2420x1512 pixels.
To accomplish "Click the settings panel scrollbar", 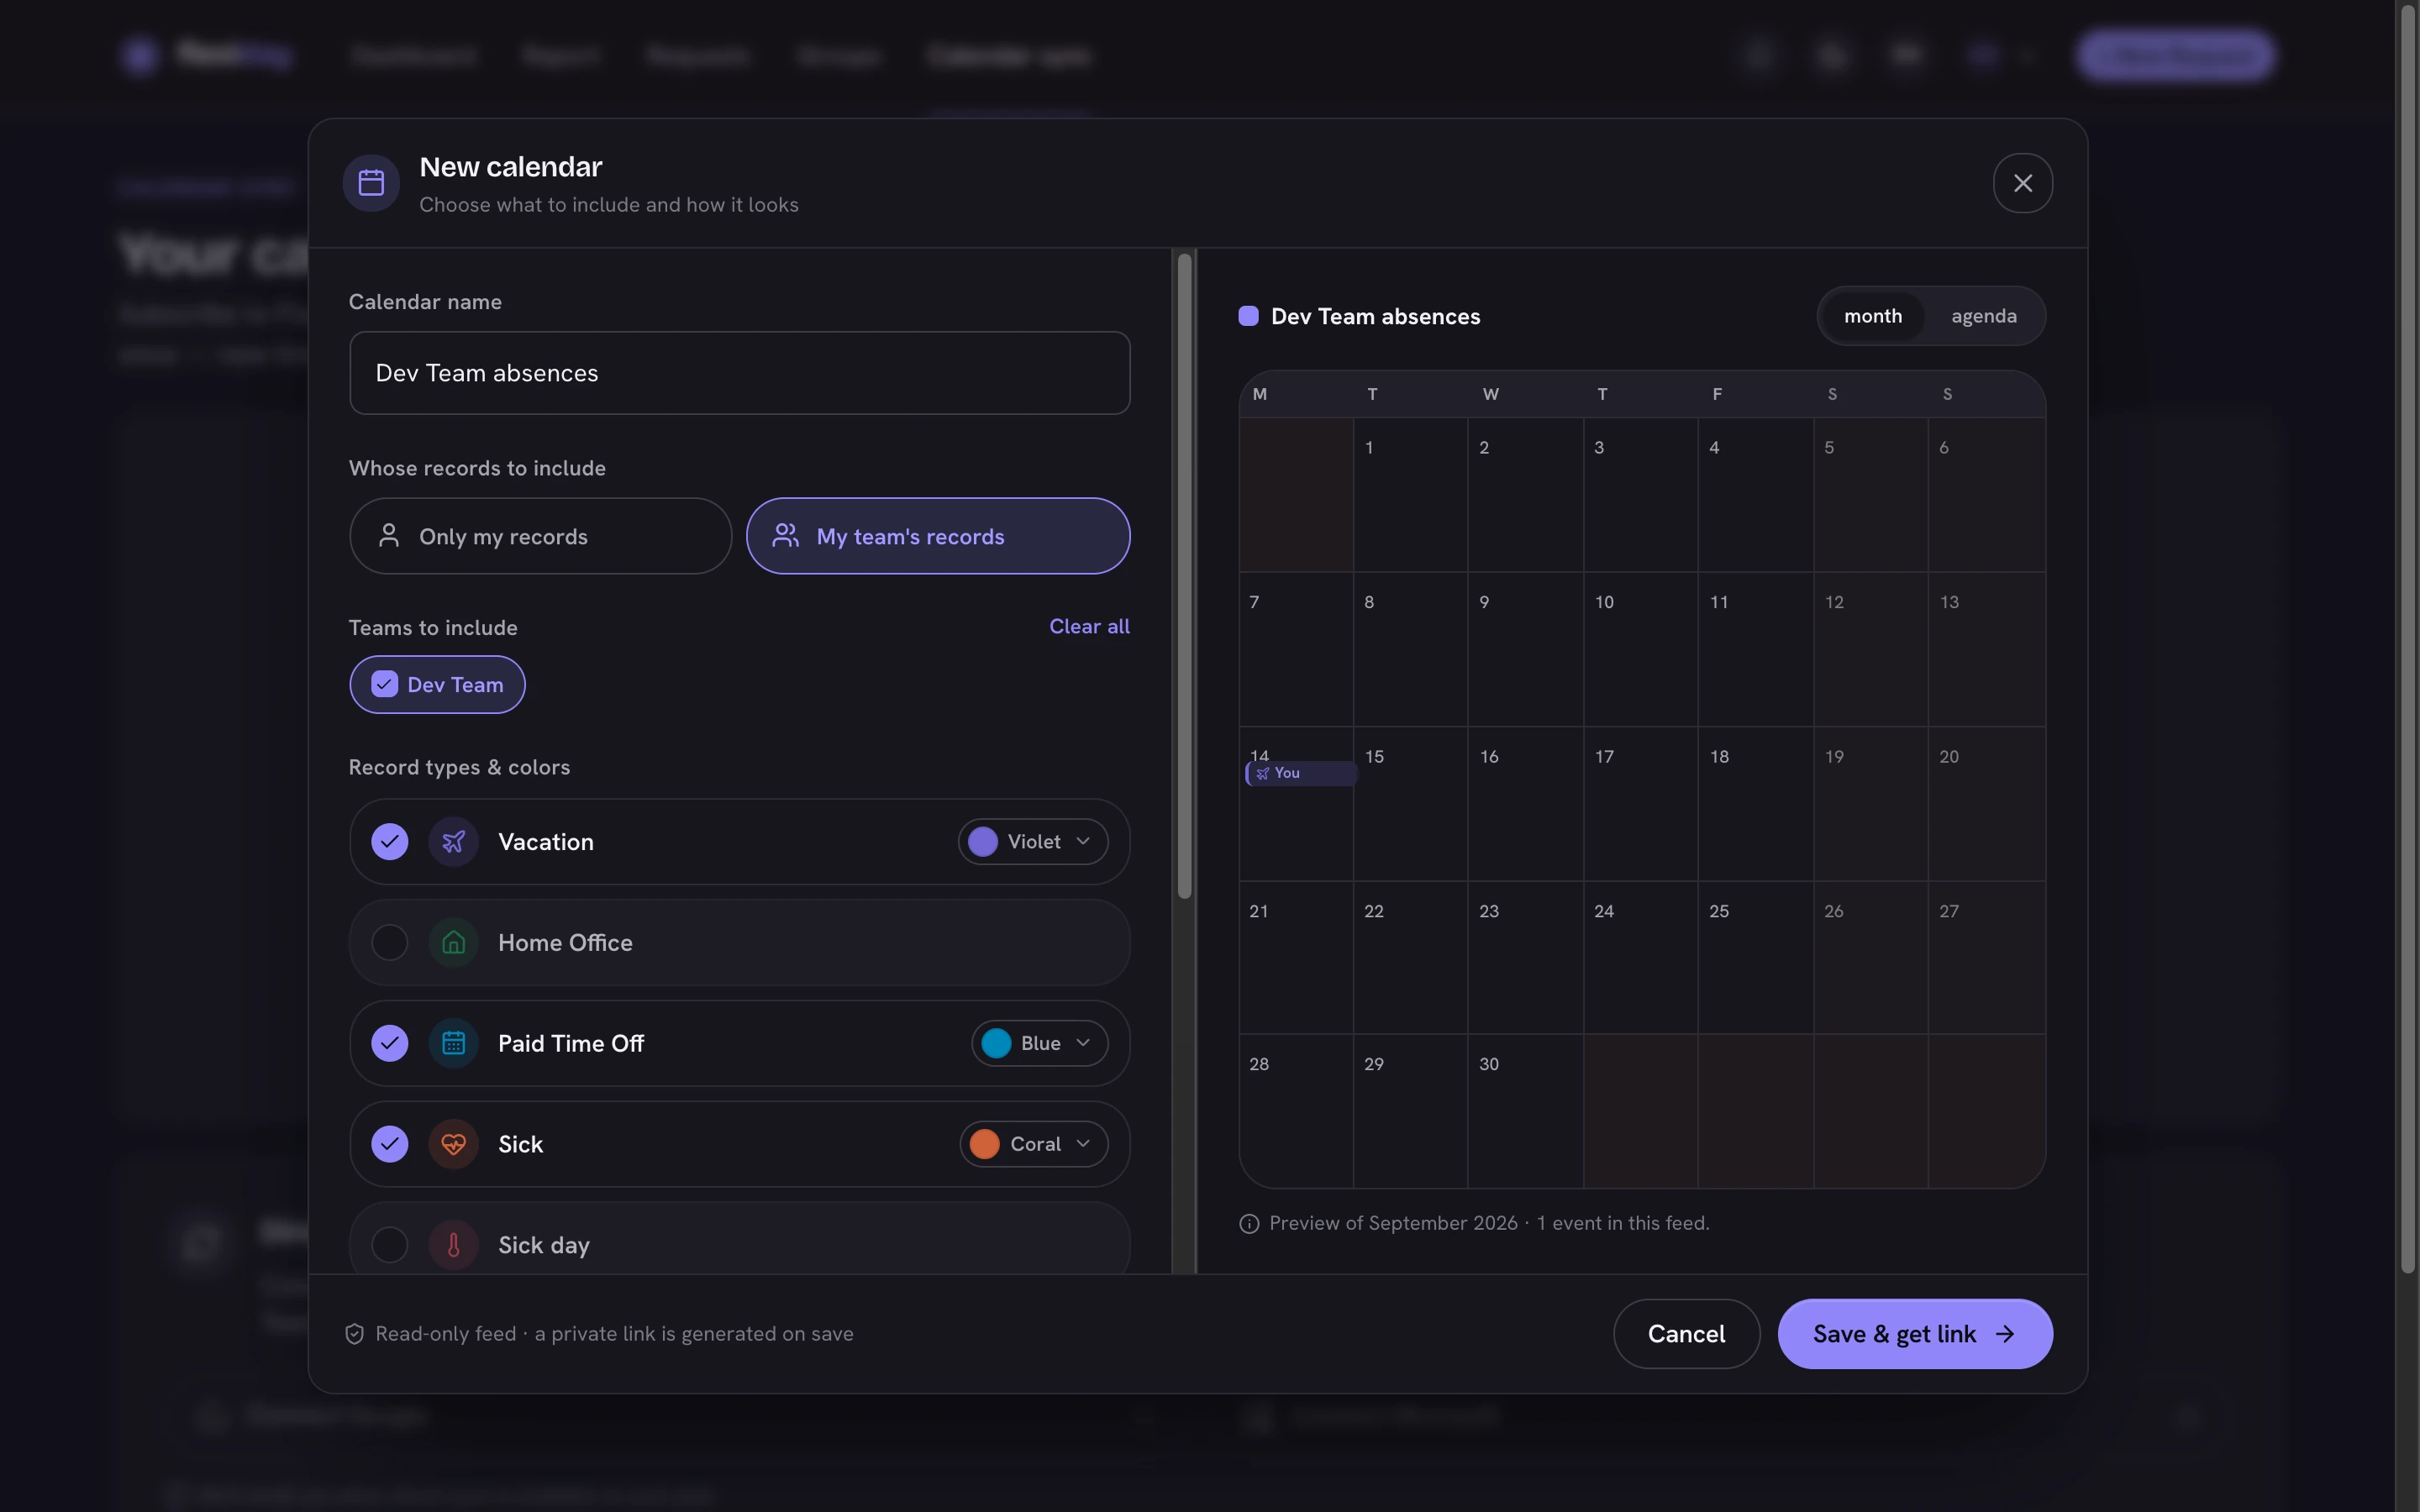I will (x=1184, y=577).
